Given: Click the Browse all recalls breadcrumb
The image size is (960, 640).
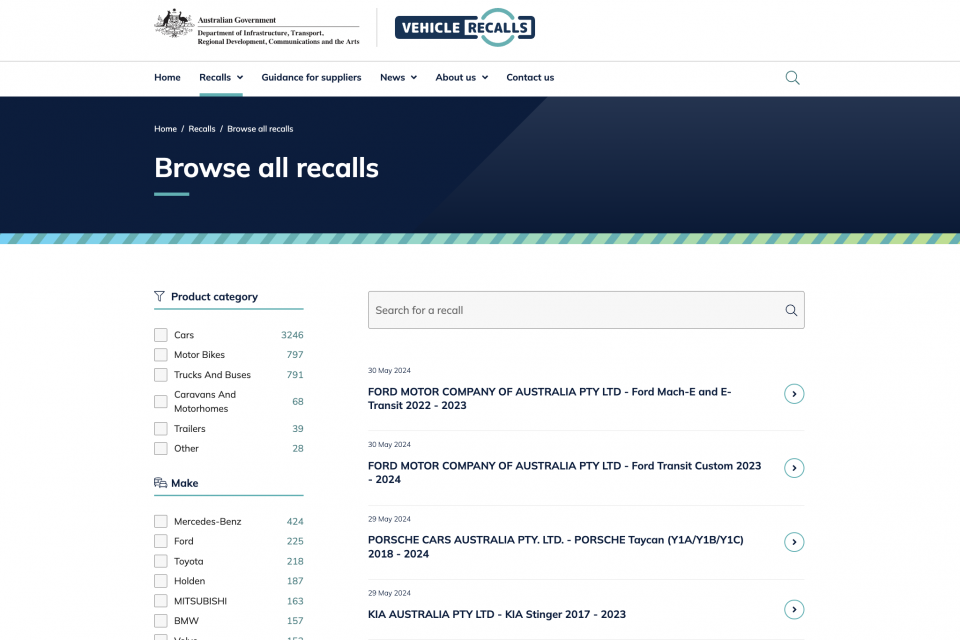Looking at the screenshot, I should (x=260, y=129).
